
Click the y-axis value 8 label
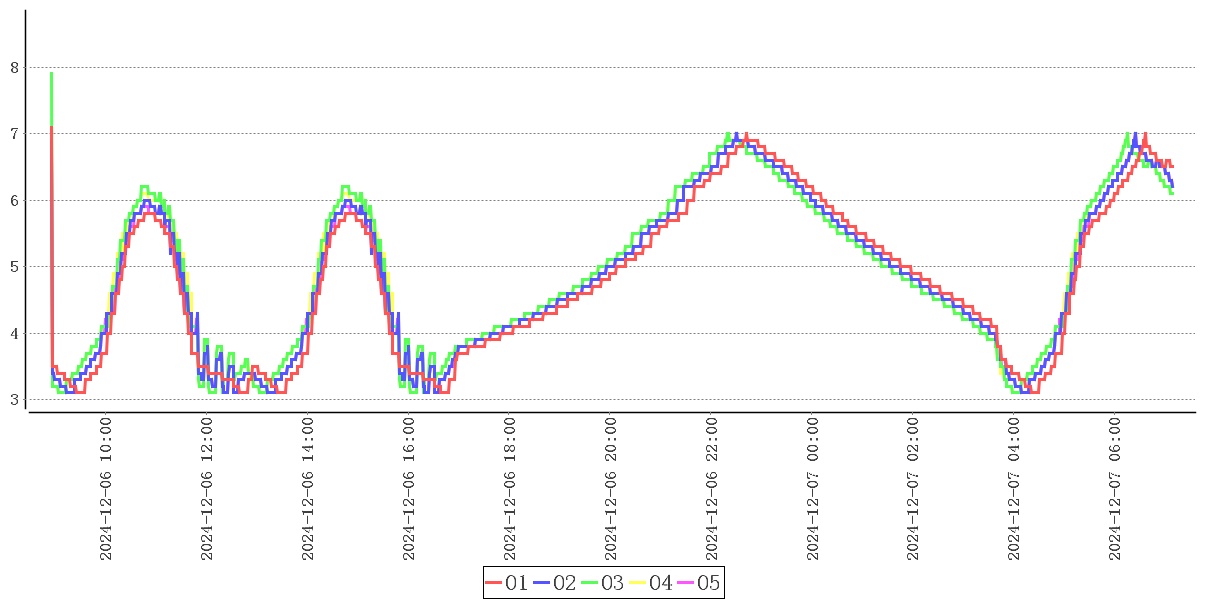coord(14,68)
